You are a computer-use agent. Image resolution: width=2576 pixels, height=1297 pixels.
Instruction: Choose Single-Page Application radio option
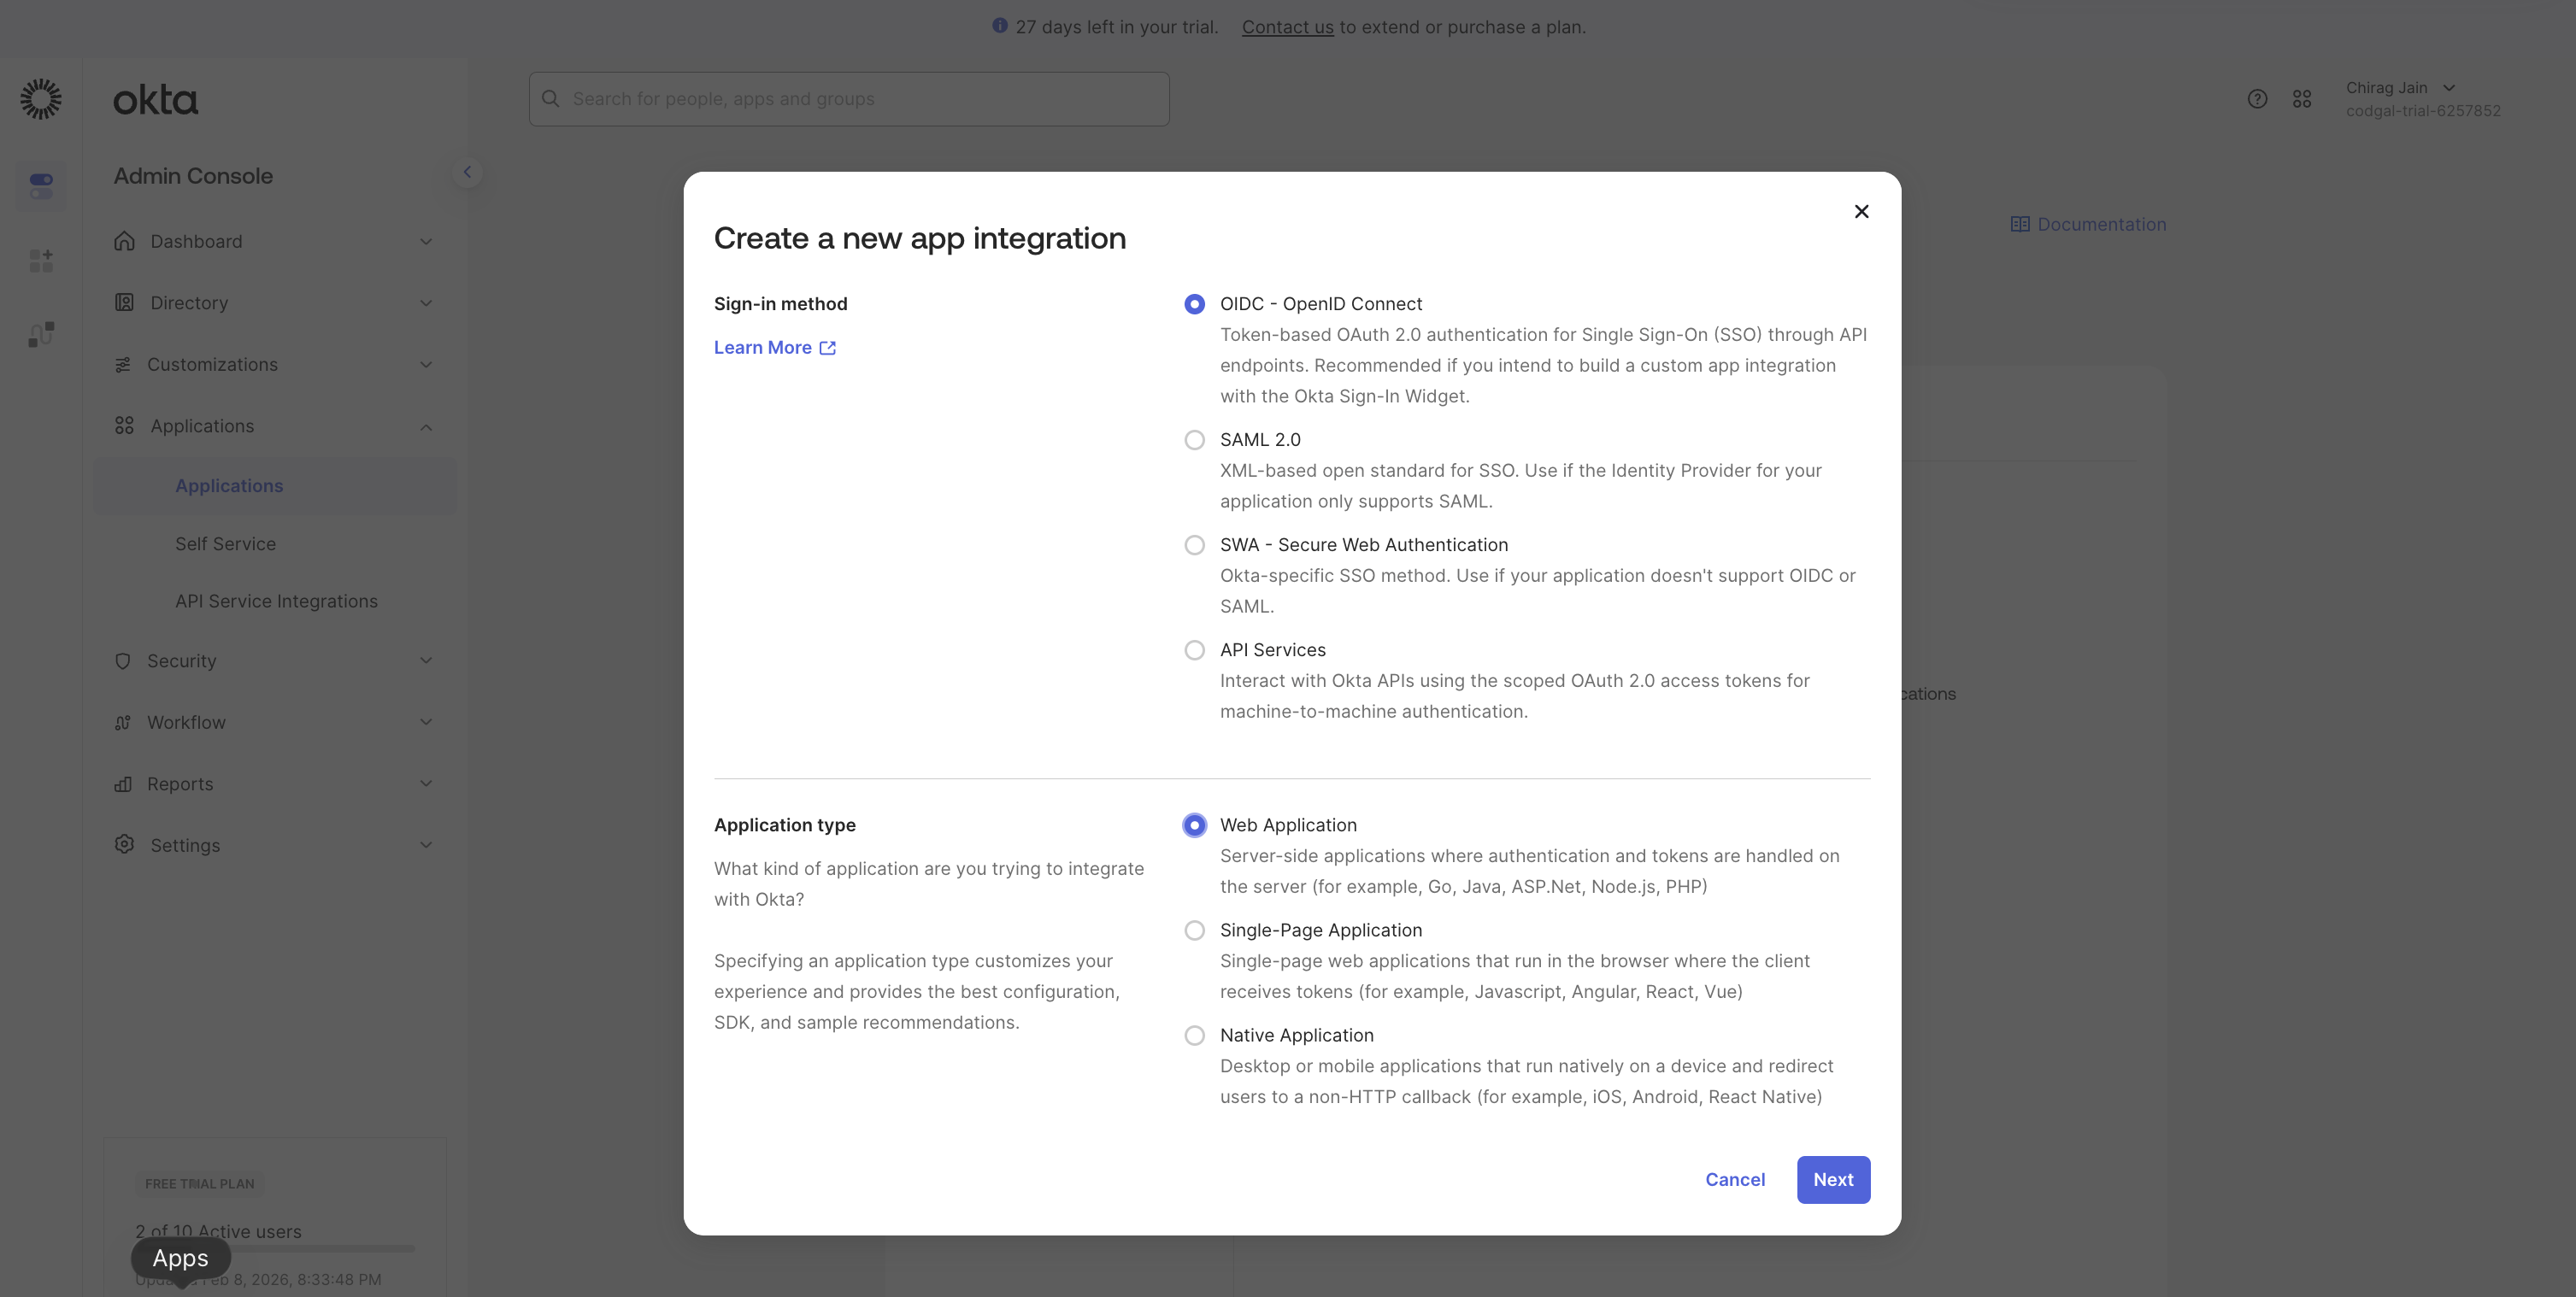1194,931
